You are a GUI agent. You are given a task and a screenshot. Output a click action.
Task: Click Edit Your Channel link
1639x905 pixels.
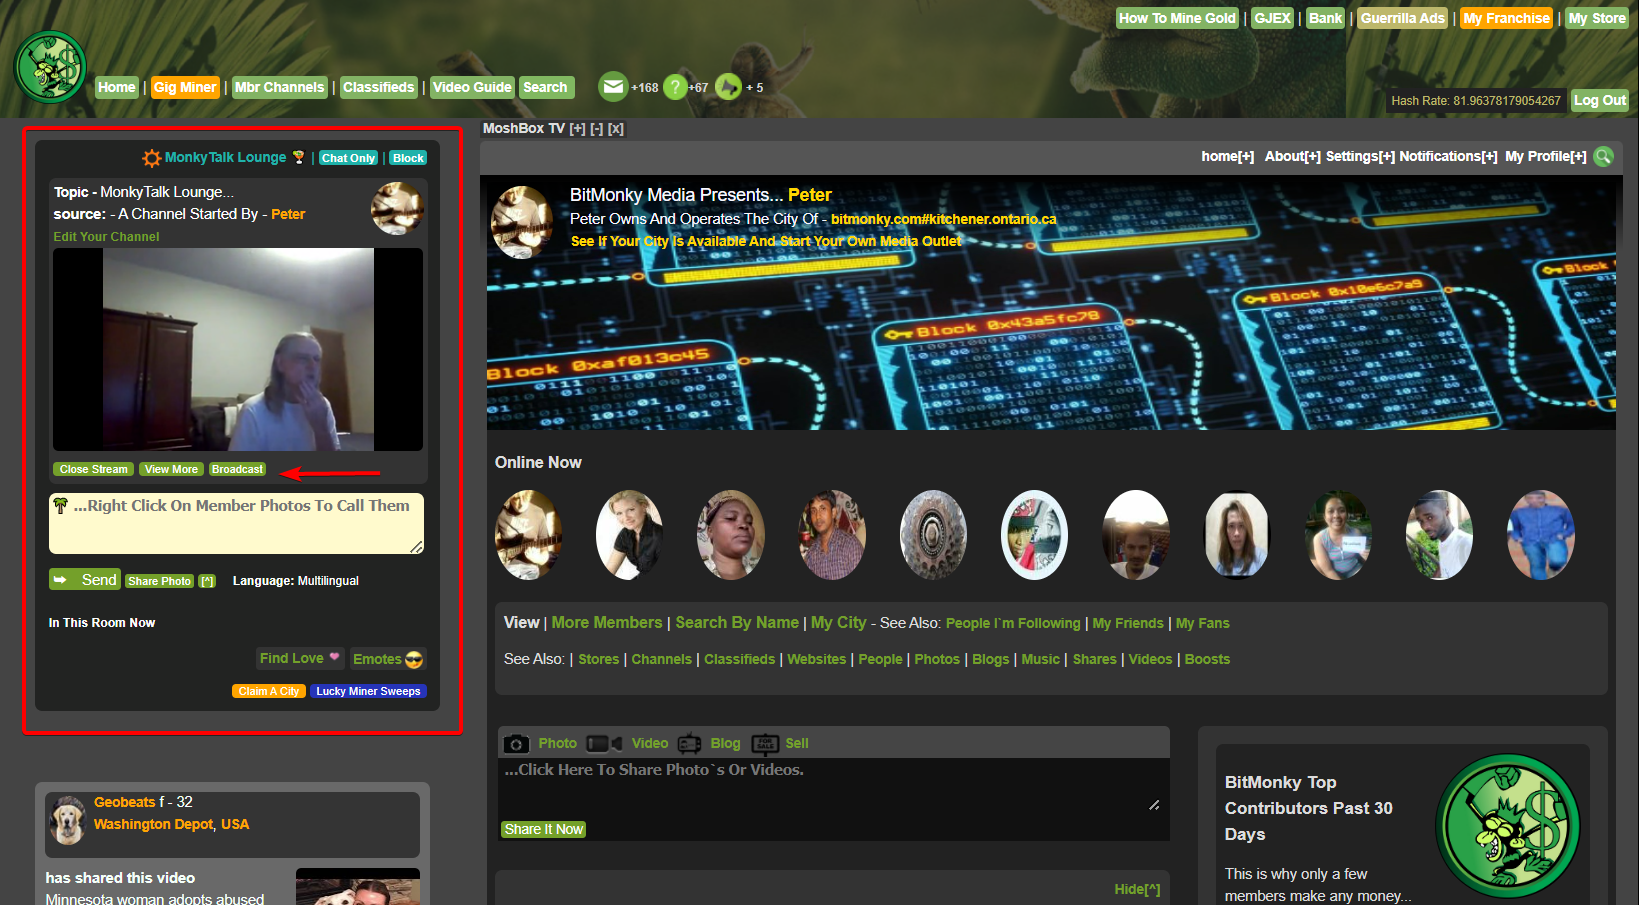coord(106,237)
